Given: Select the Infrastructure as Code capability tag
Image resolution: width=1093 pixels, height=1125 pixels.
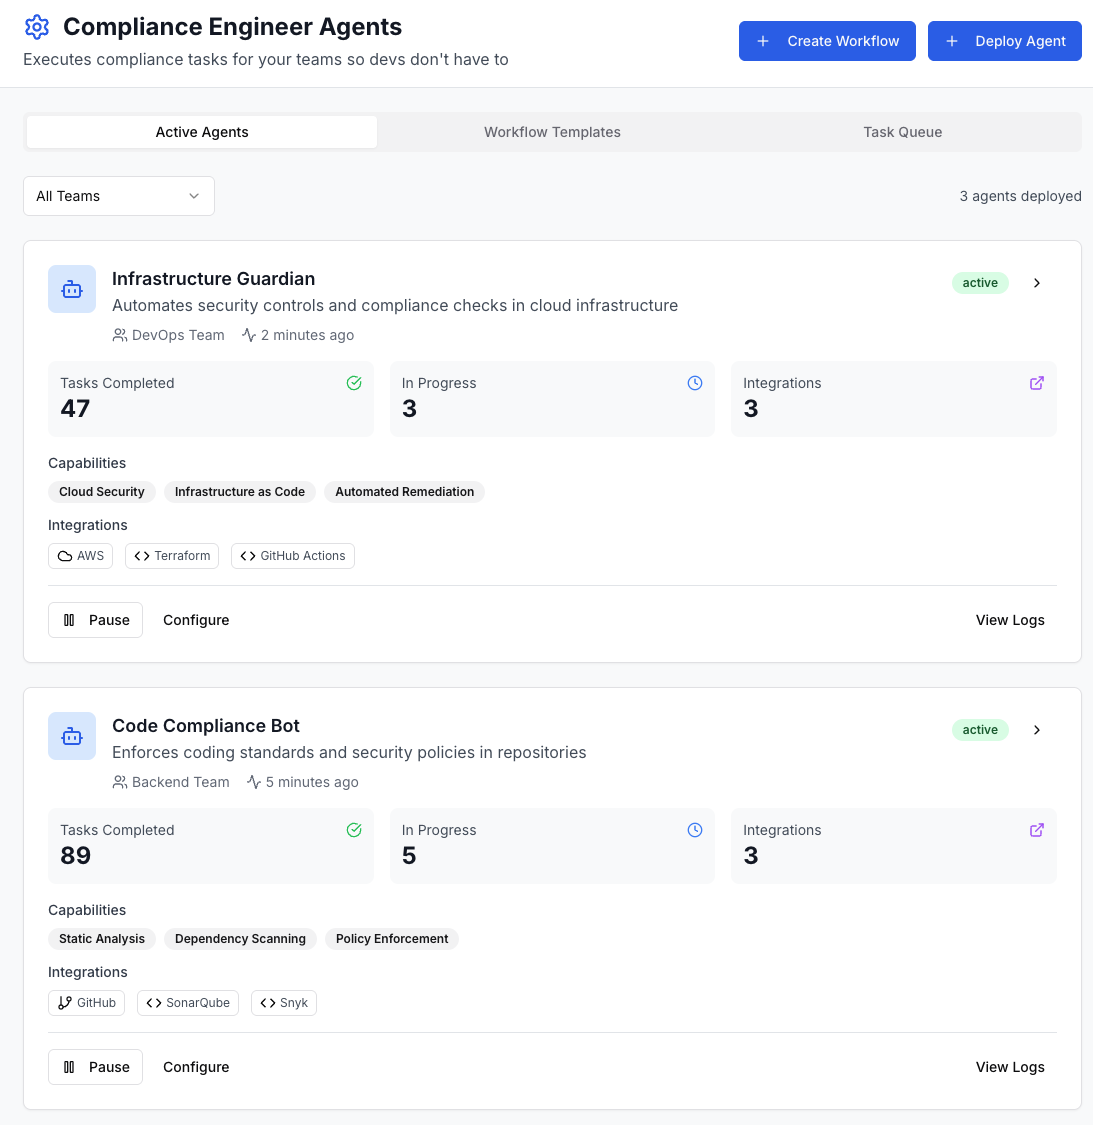Looking at the screenshot, I should pos(240,491).
